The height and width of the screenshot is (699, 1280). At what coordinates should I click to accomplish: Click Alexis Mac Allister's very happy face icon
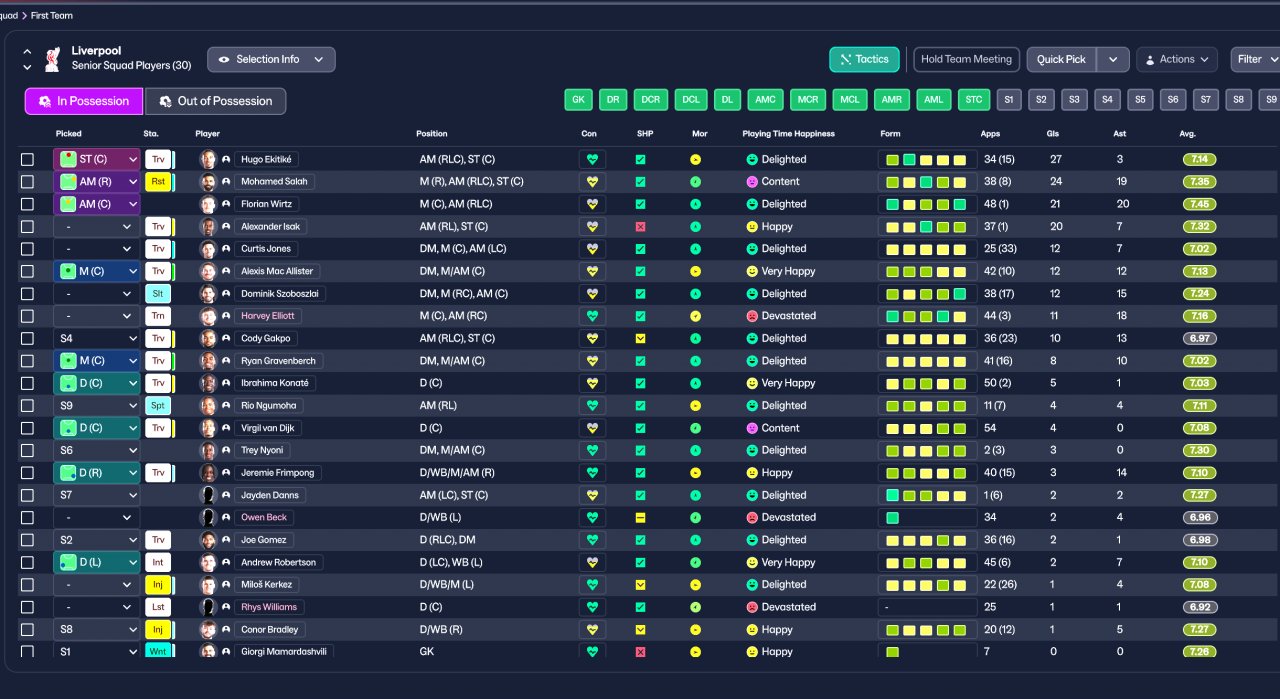[x=752, y=271]
